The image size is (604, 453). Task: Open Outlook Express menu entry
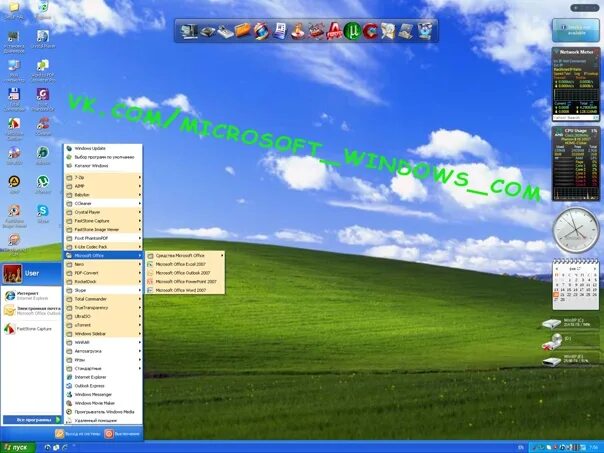[103, 386]
